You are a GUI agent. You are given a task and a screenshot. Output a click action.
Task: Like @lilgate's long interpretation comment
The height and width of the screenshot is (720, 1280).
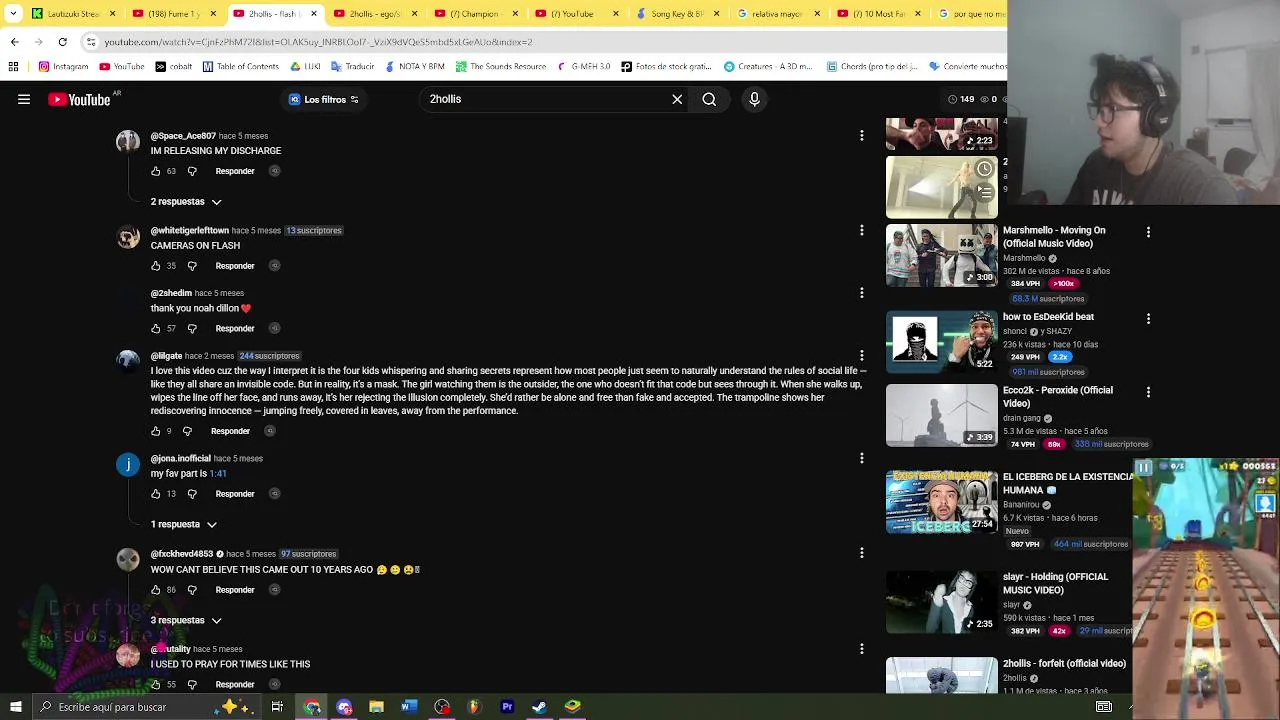coord(156,431)
